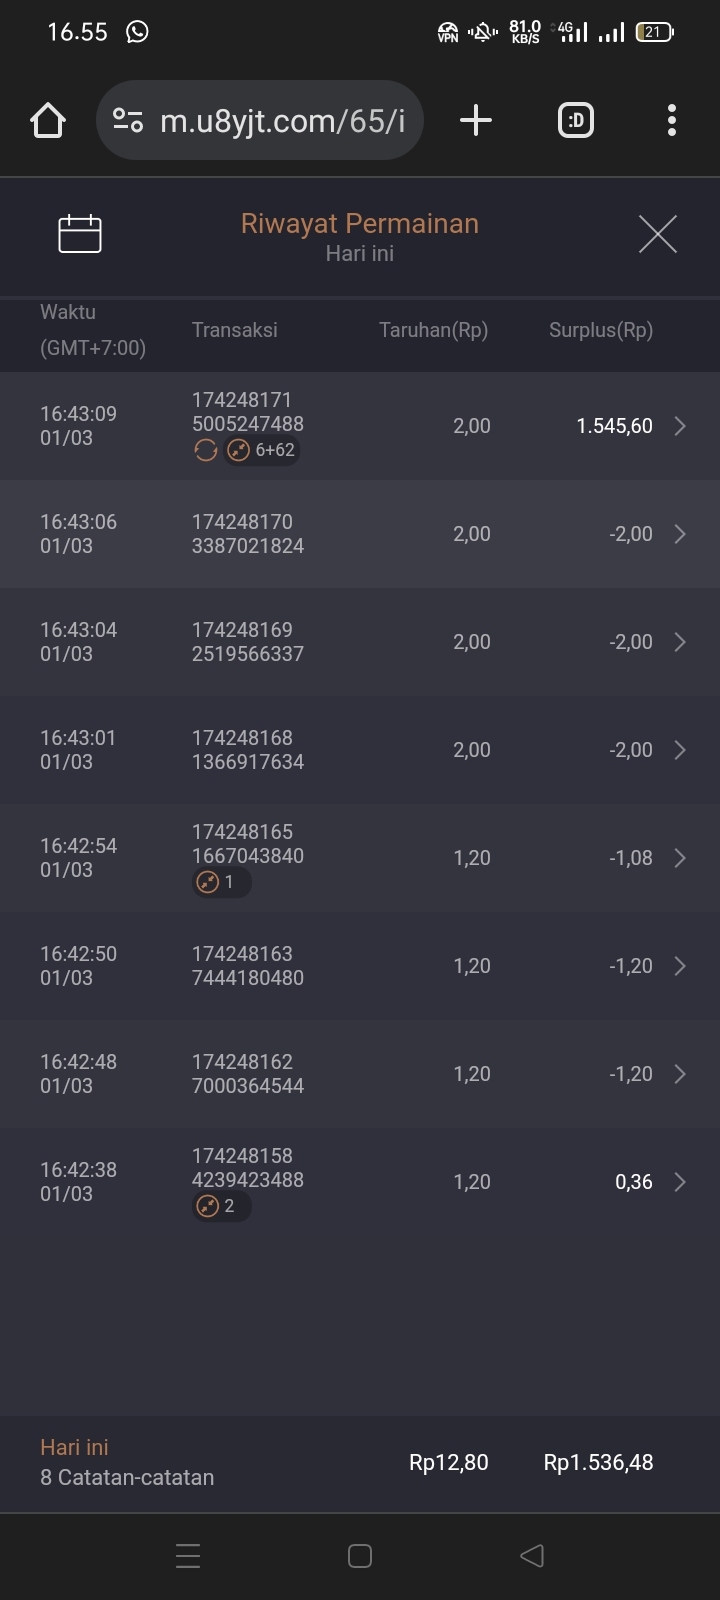Screen dimensions: 720x1600
Task: Tap the Android home square button
Action: point(360,1556)
